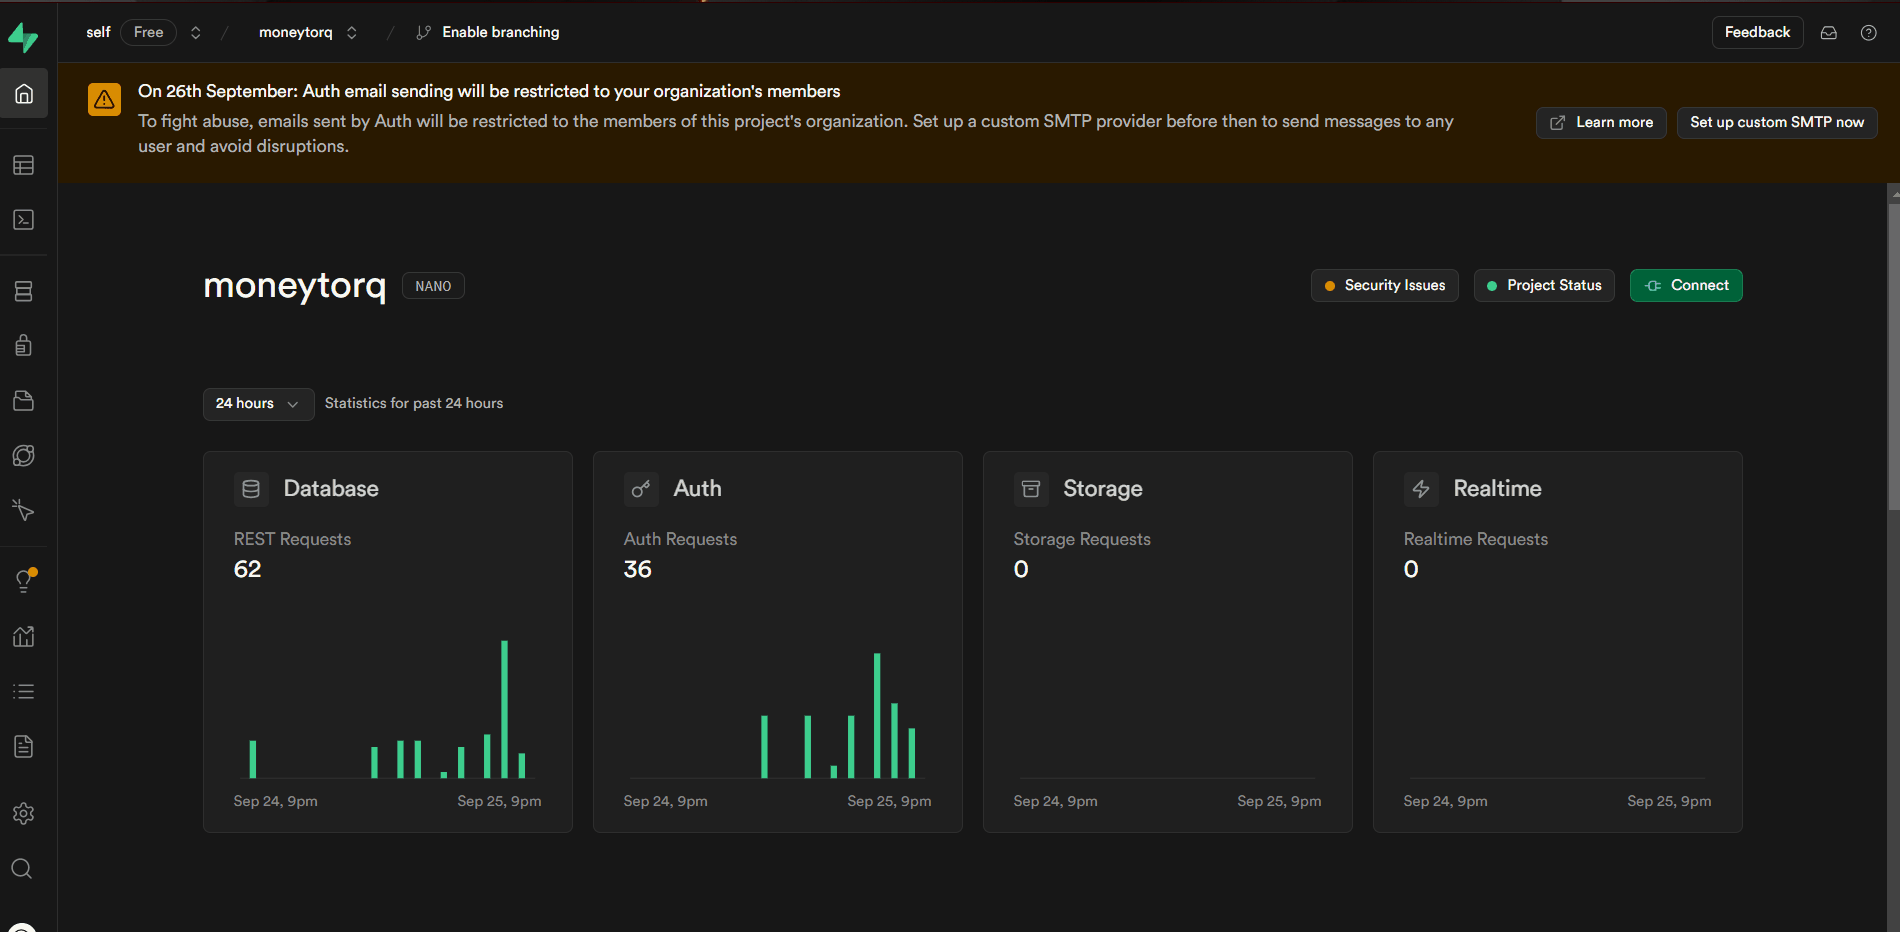Open the Edge Functions sidebar icon
Image resolution: width=1900 pixels, height=932 pixels.
[24, 456]
